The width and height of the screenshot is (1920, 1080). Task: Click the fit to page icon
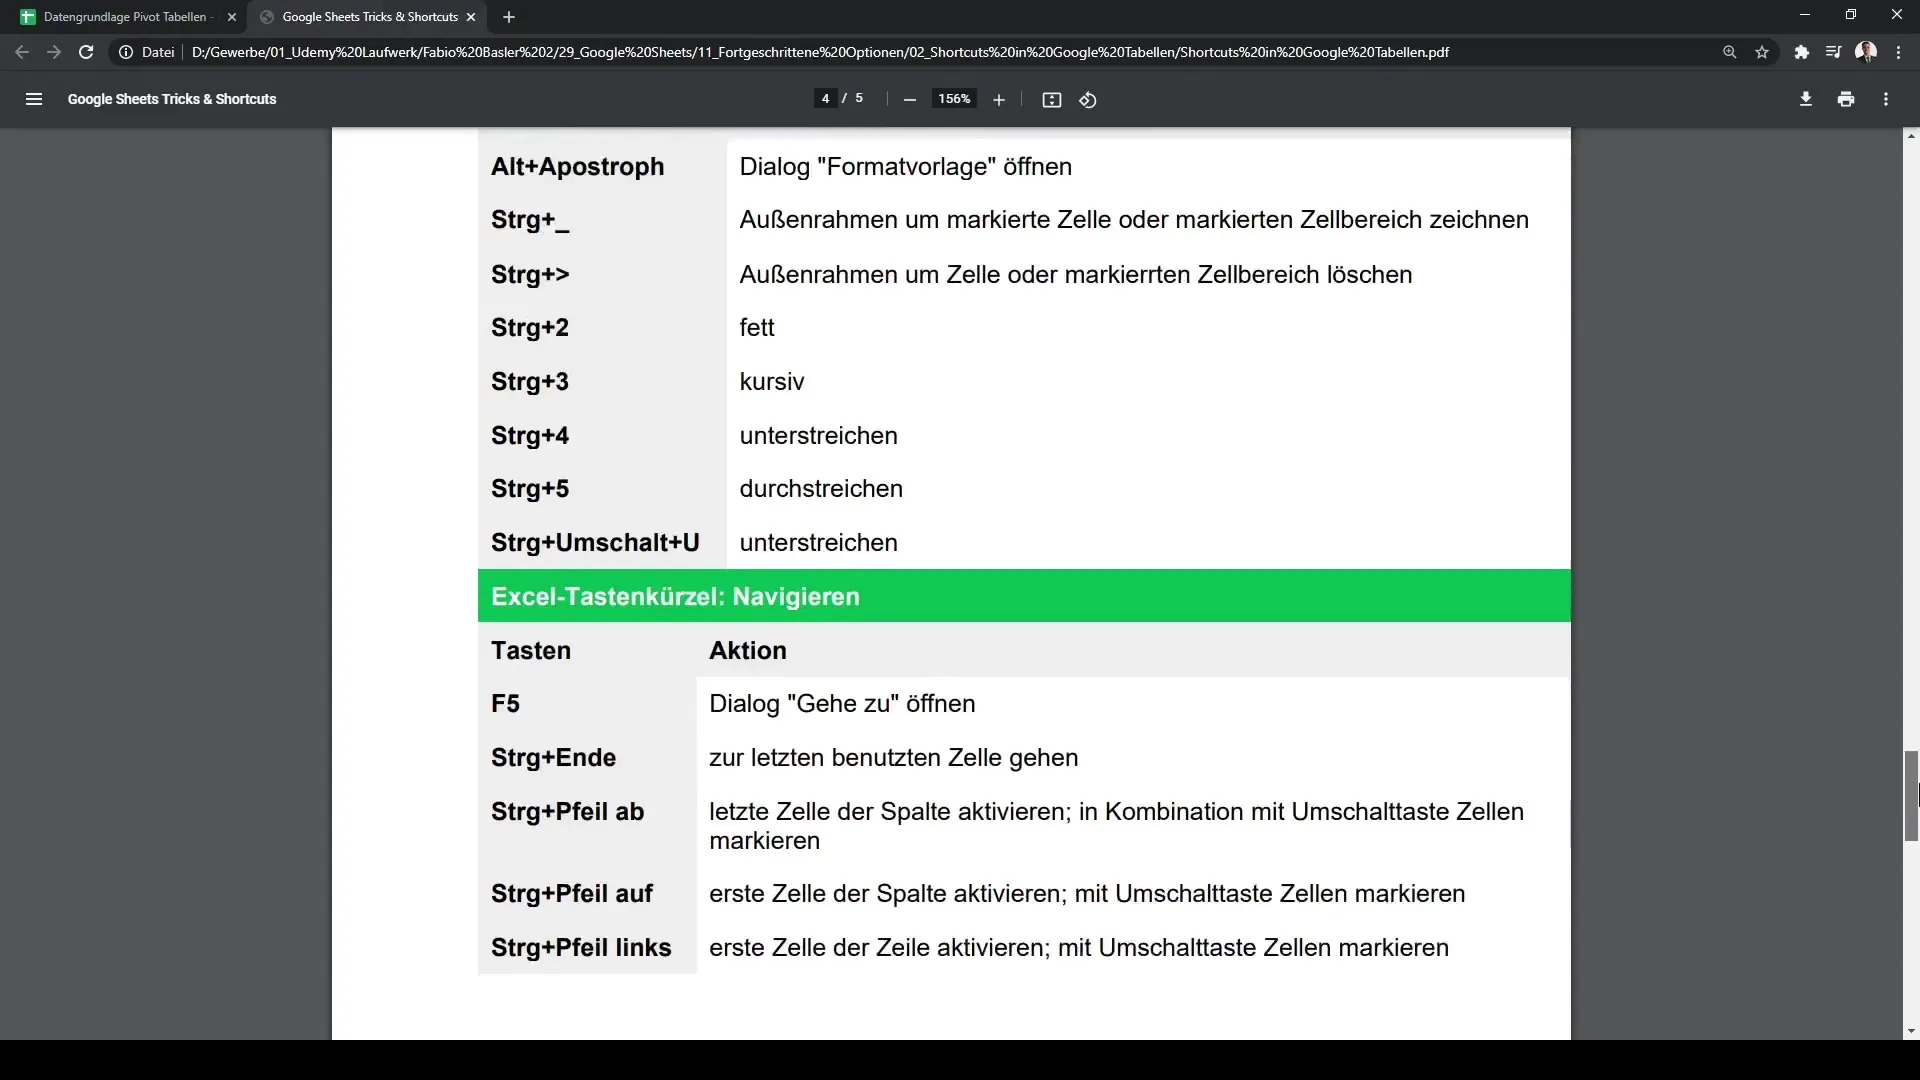click(x=1051, y=99)
